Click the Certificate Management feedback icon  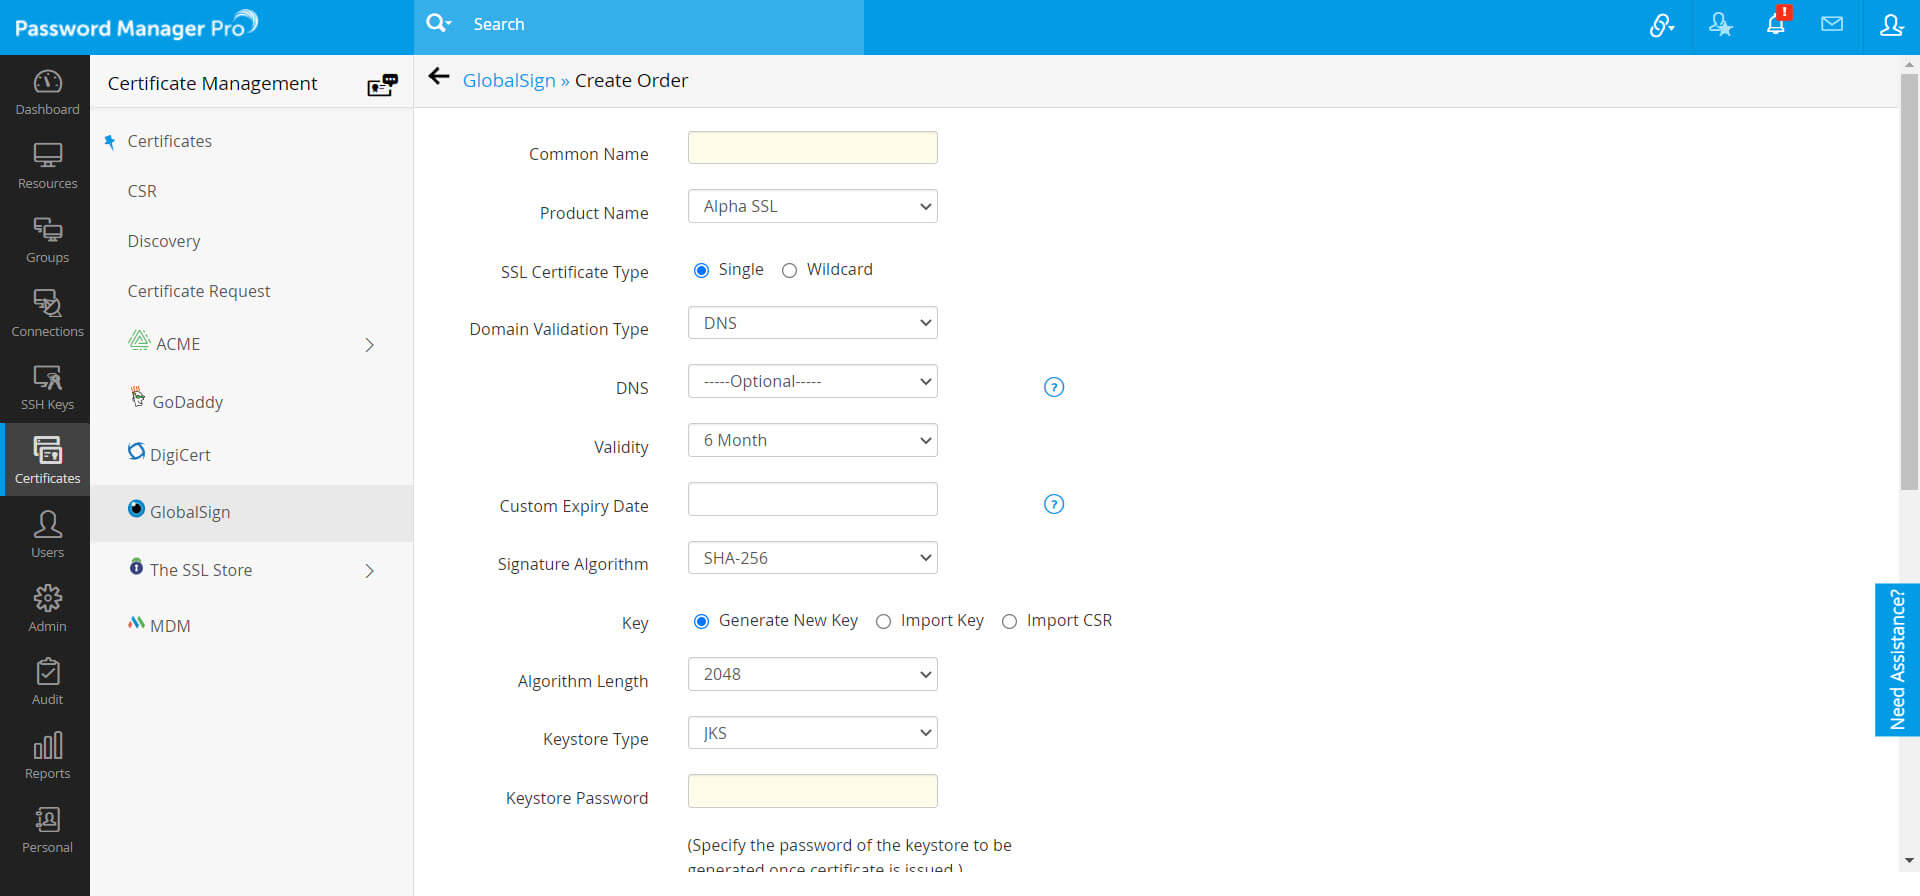[382, 85]
